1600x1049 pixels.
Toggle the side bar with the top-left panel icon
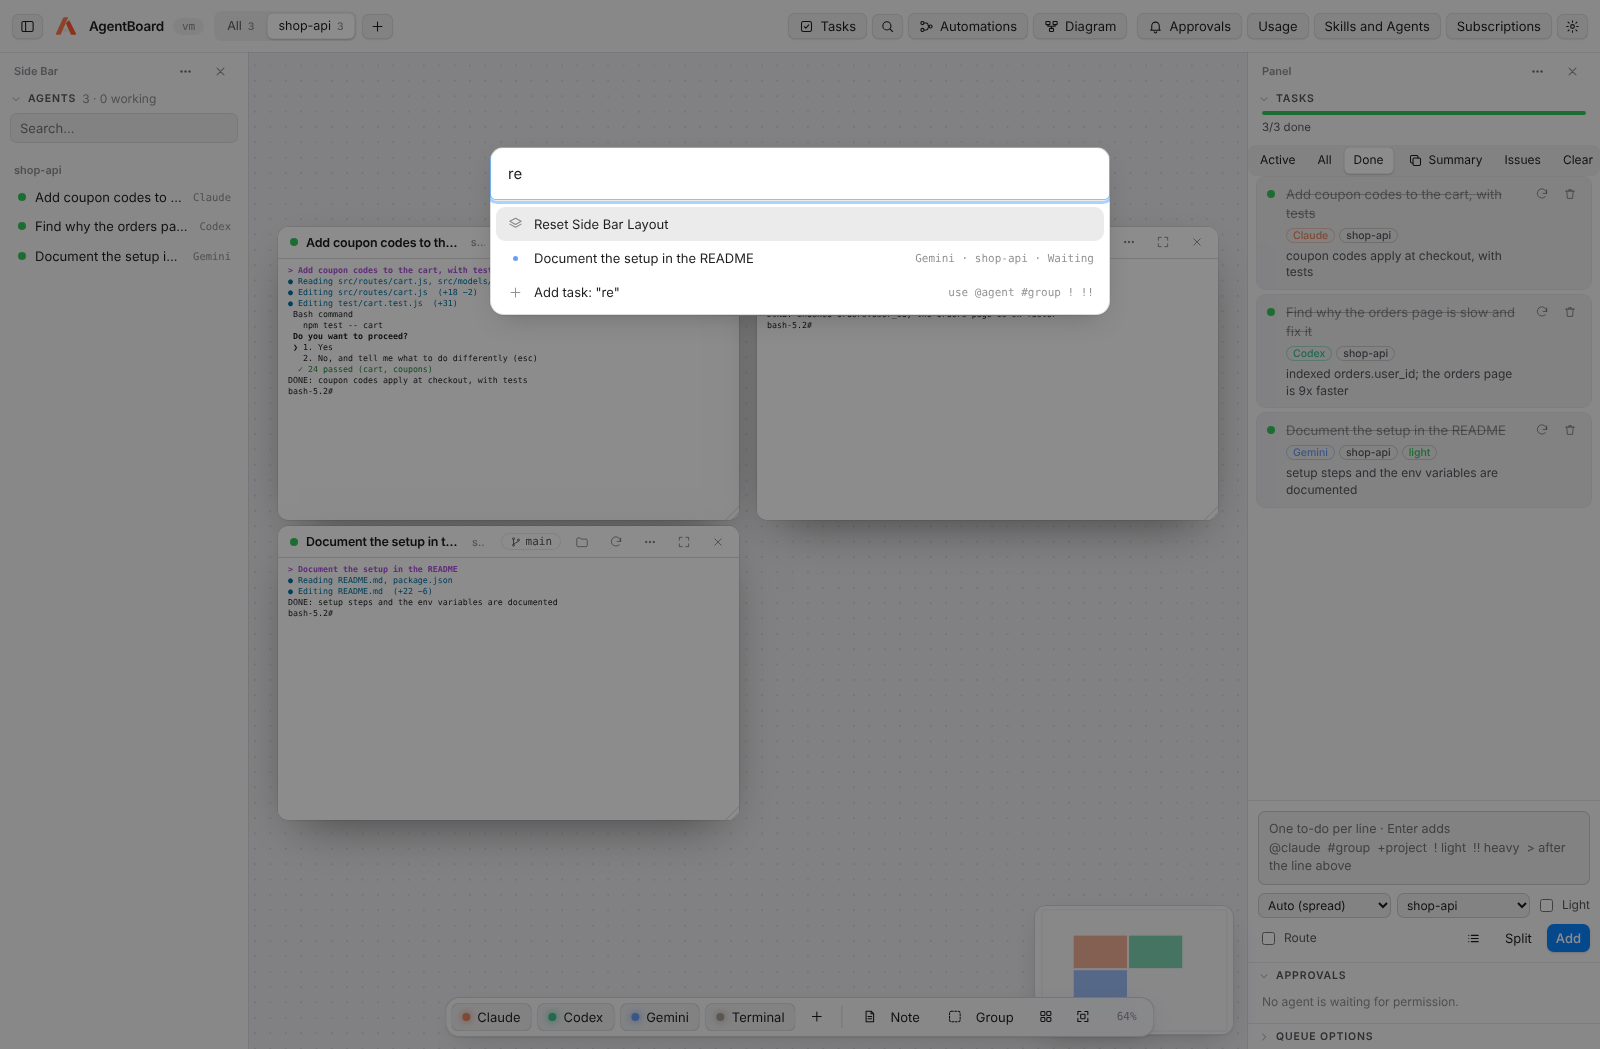[28, 27]
